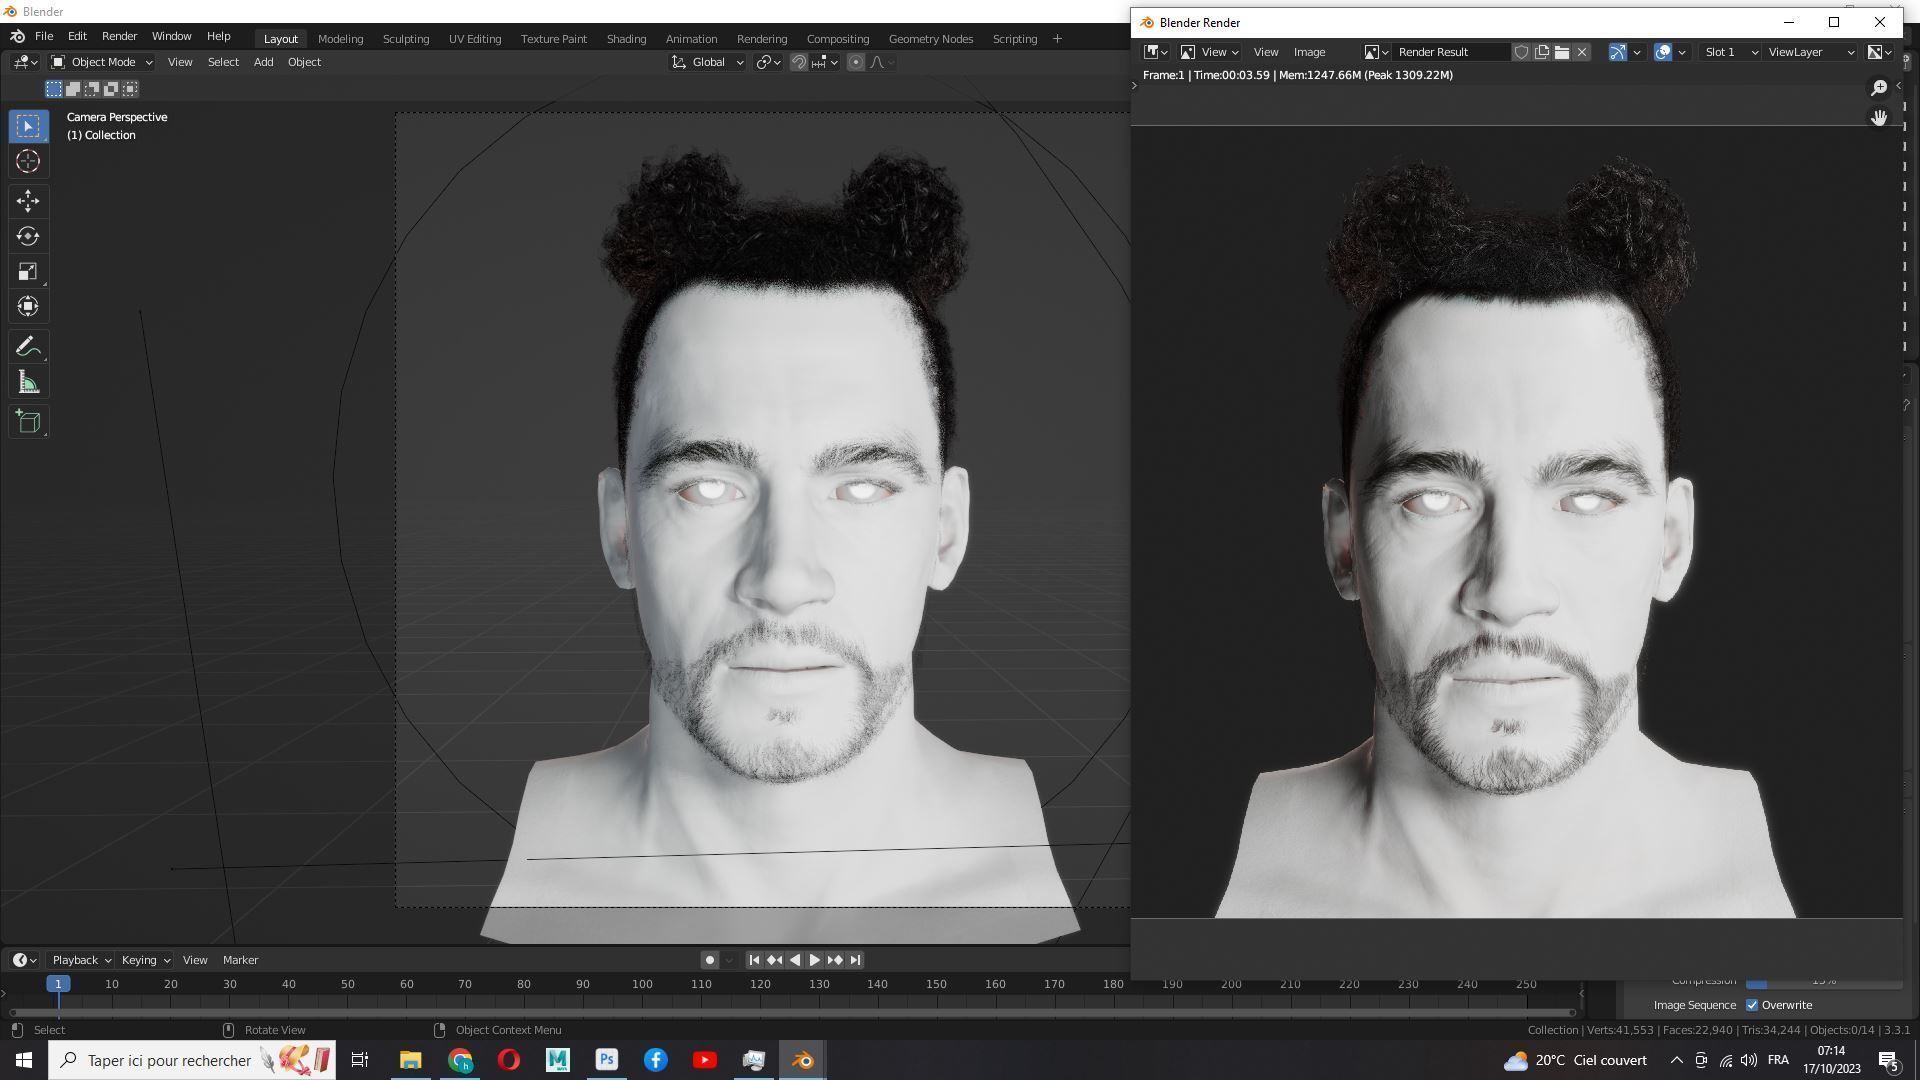
Task: Open the Render menu
Action: click(x=119, y=36)
